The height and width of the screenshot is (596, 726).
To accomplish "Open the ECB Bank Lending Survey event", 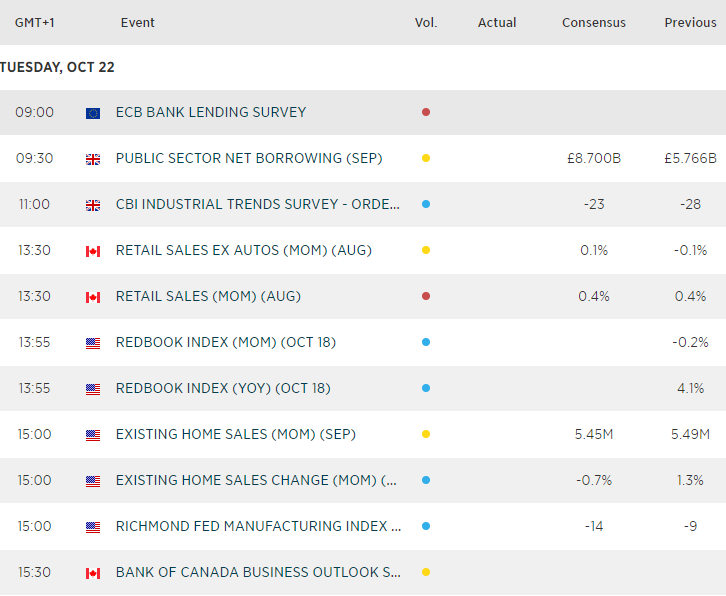I will coord(211,112).
